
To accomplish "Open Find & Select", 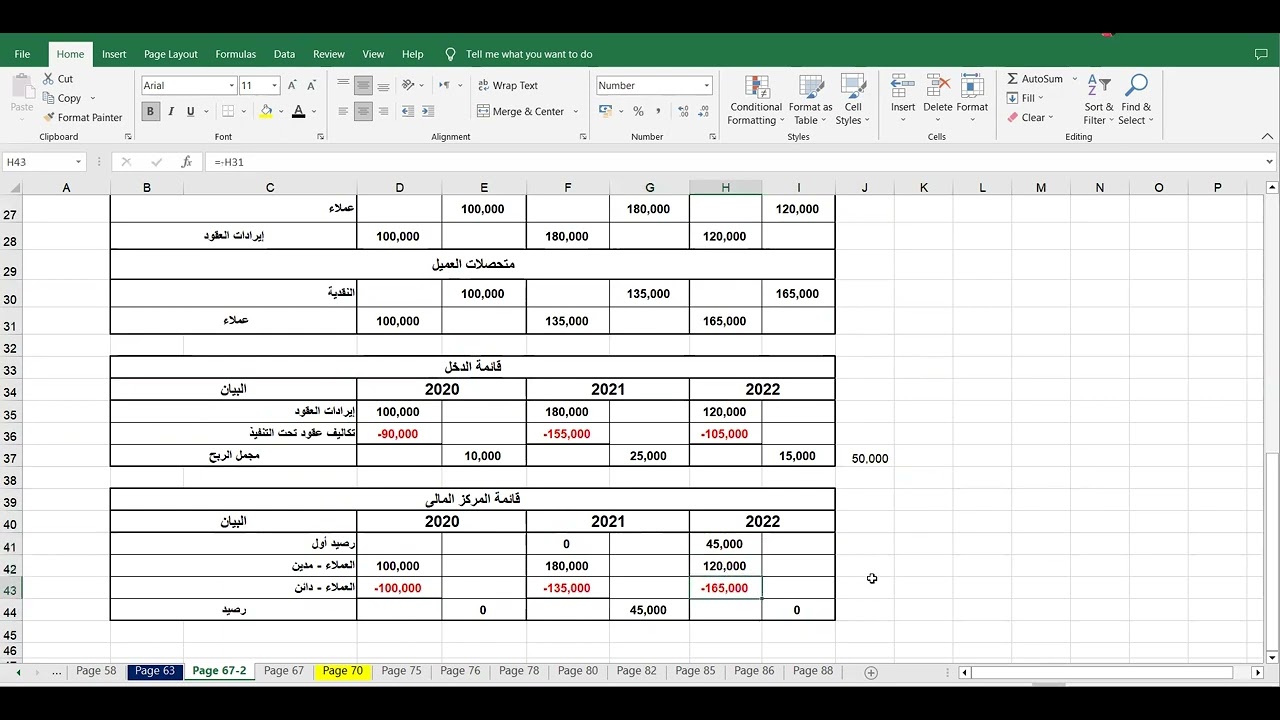I will coord(1136,100).
